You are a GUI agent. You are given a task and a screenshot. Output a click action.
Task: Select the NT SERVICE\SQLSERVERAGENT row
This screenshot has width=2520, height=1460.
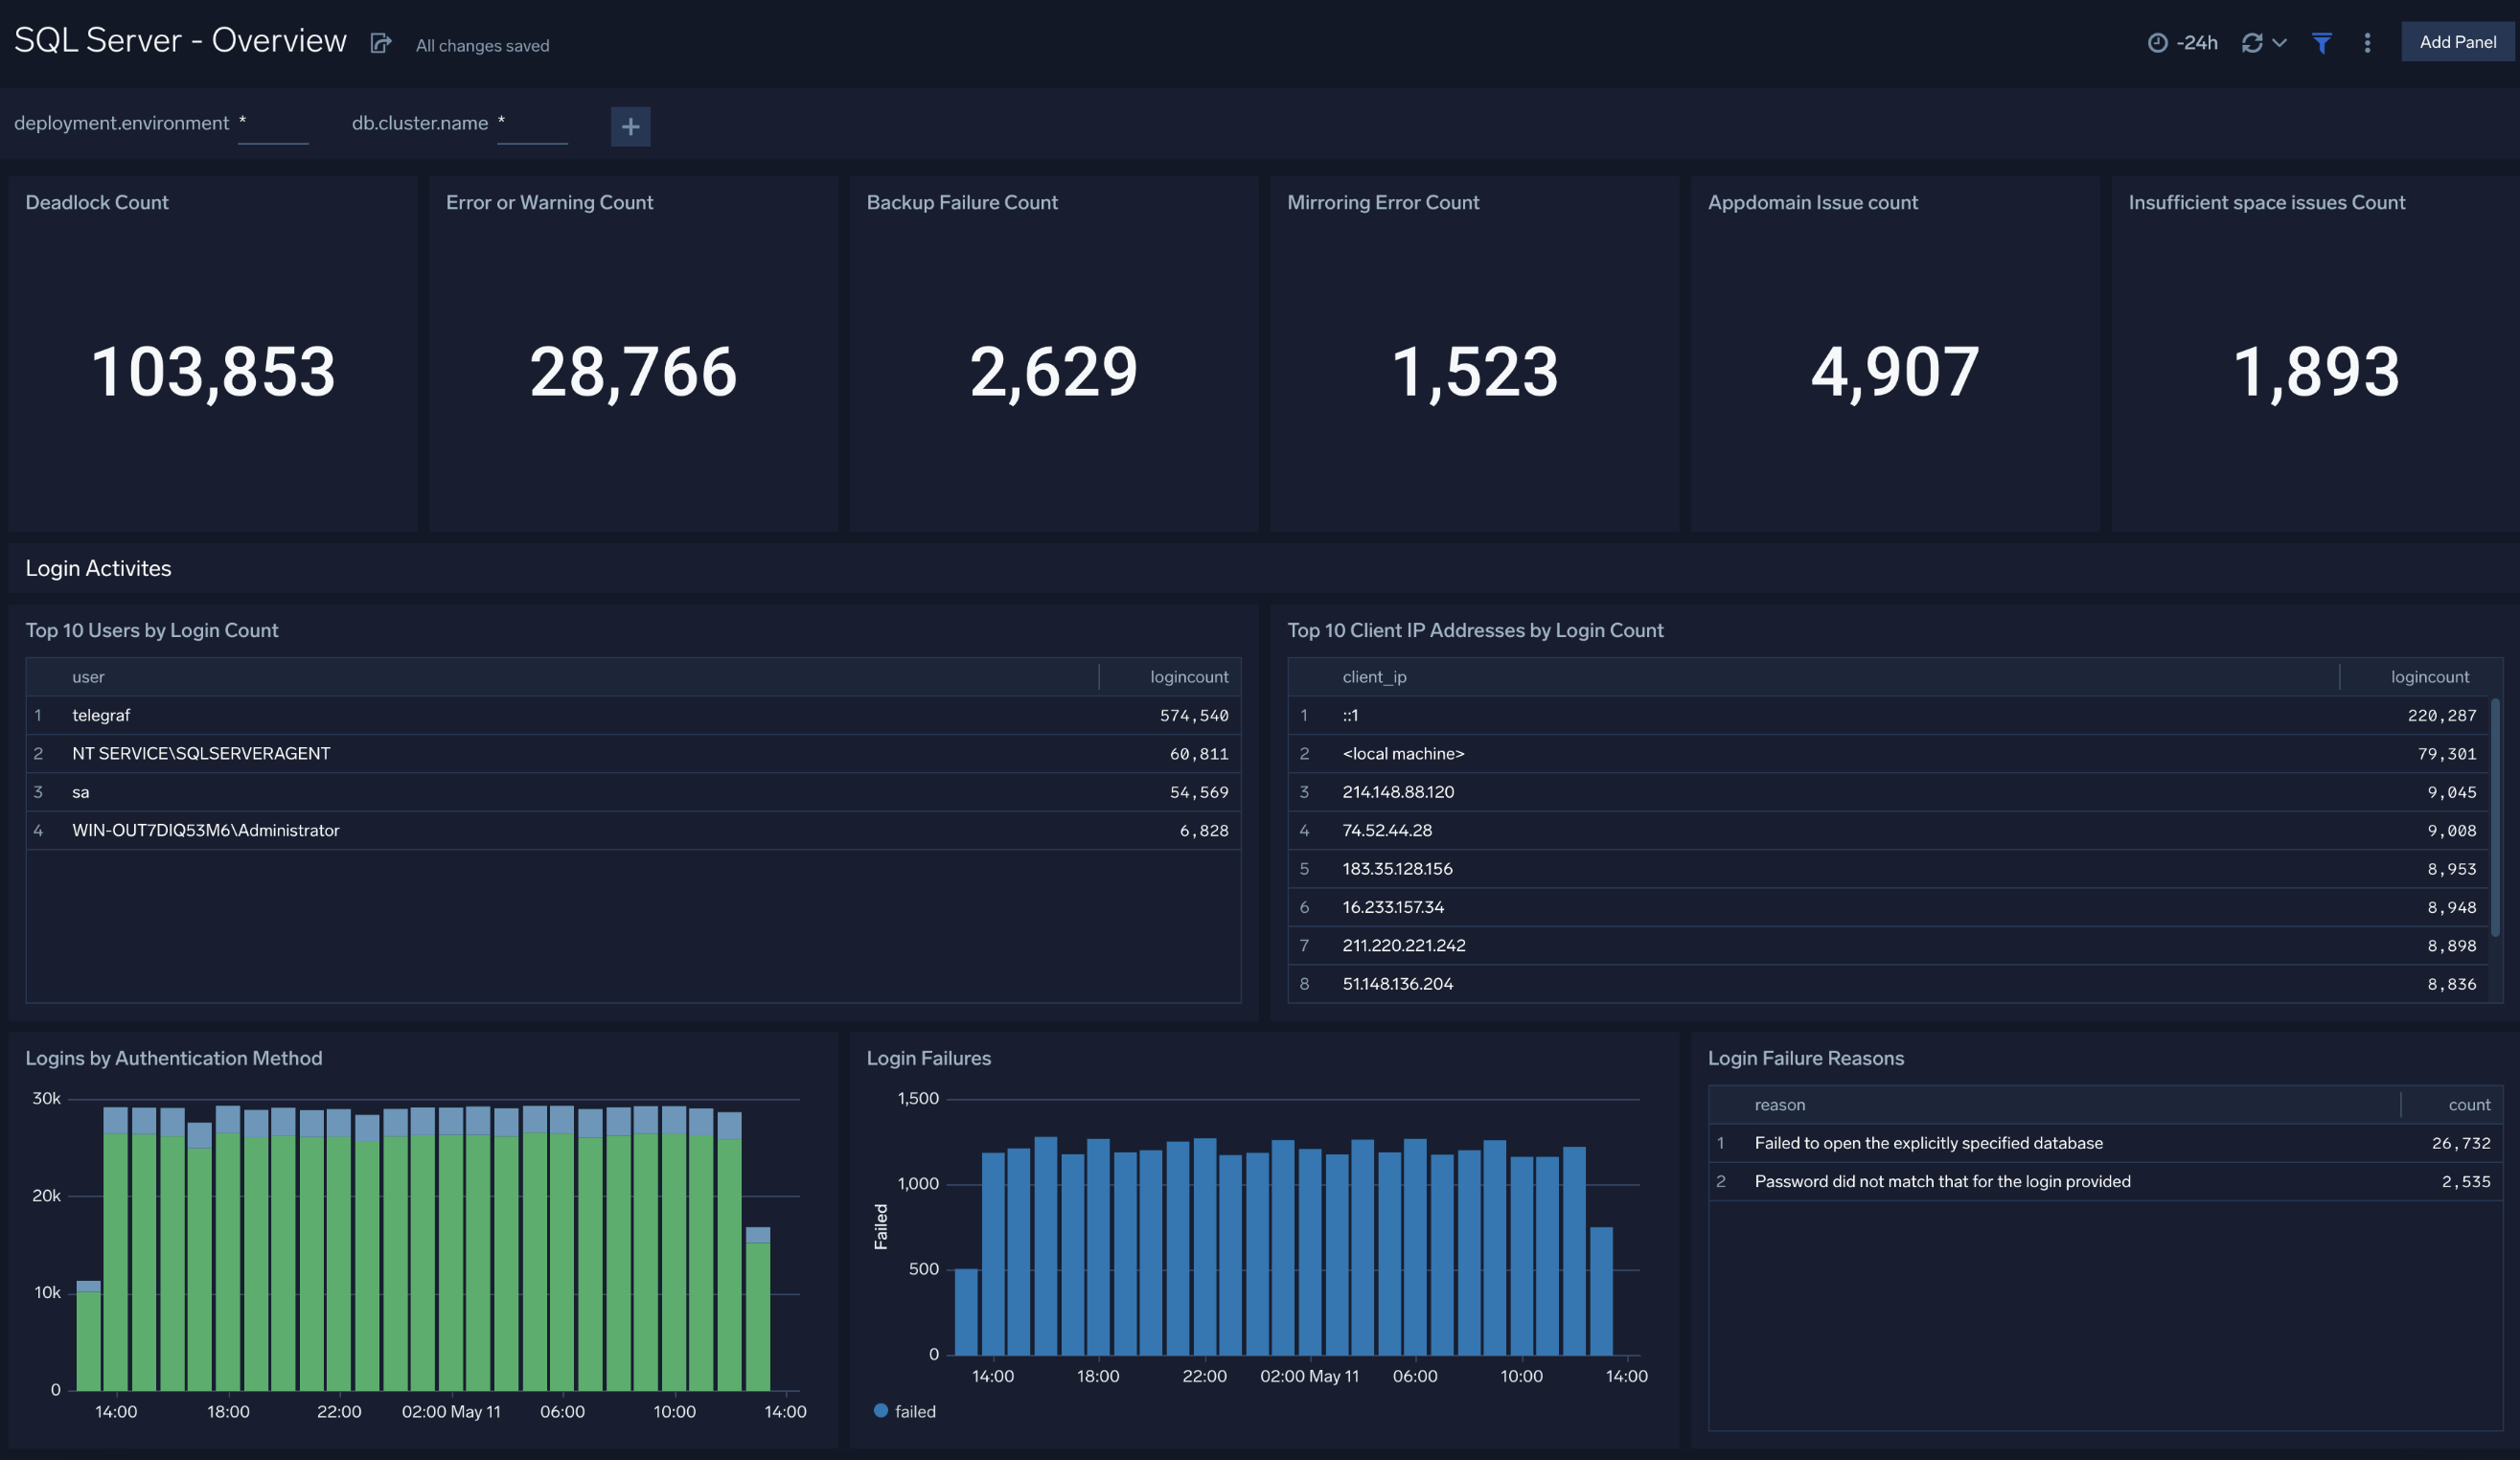click(x=633, y=753)
